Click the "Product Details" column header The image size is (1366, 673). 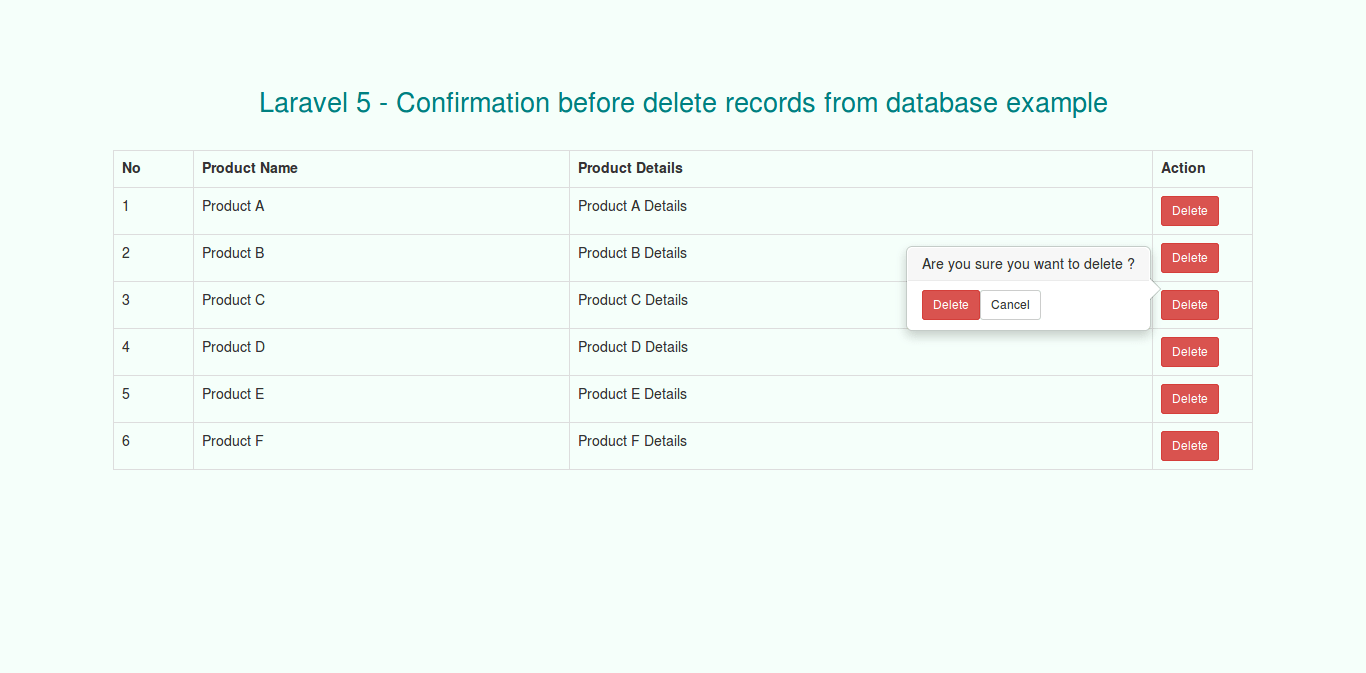pyautogui.click(x=630, y=168)
